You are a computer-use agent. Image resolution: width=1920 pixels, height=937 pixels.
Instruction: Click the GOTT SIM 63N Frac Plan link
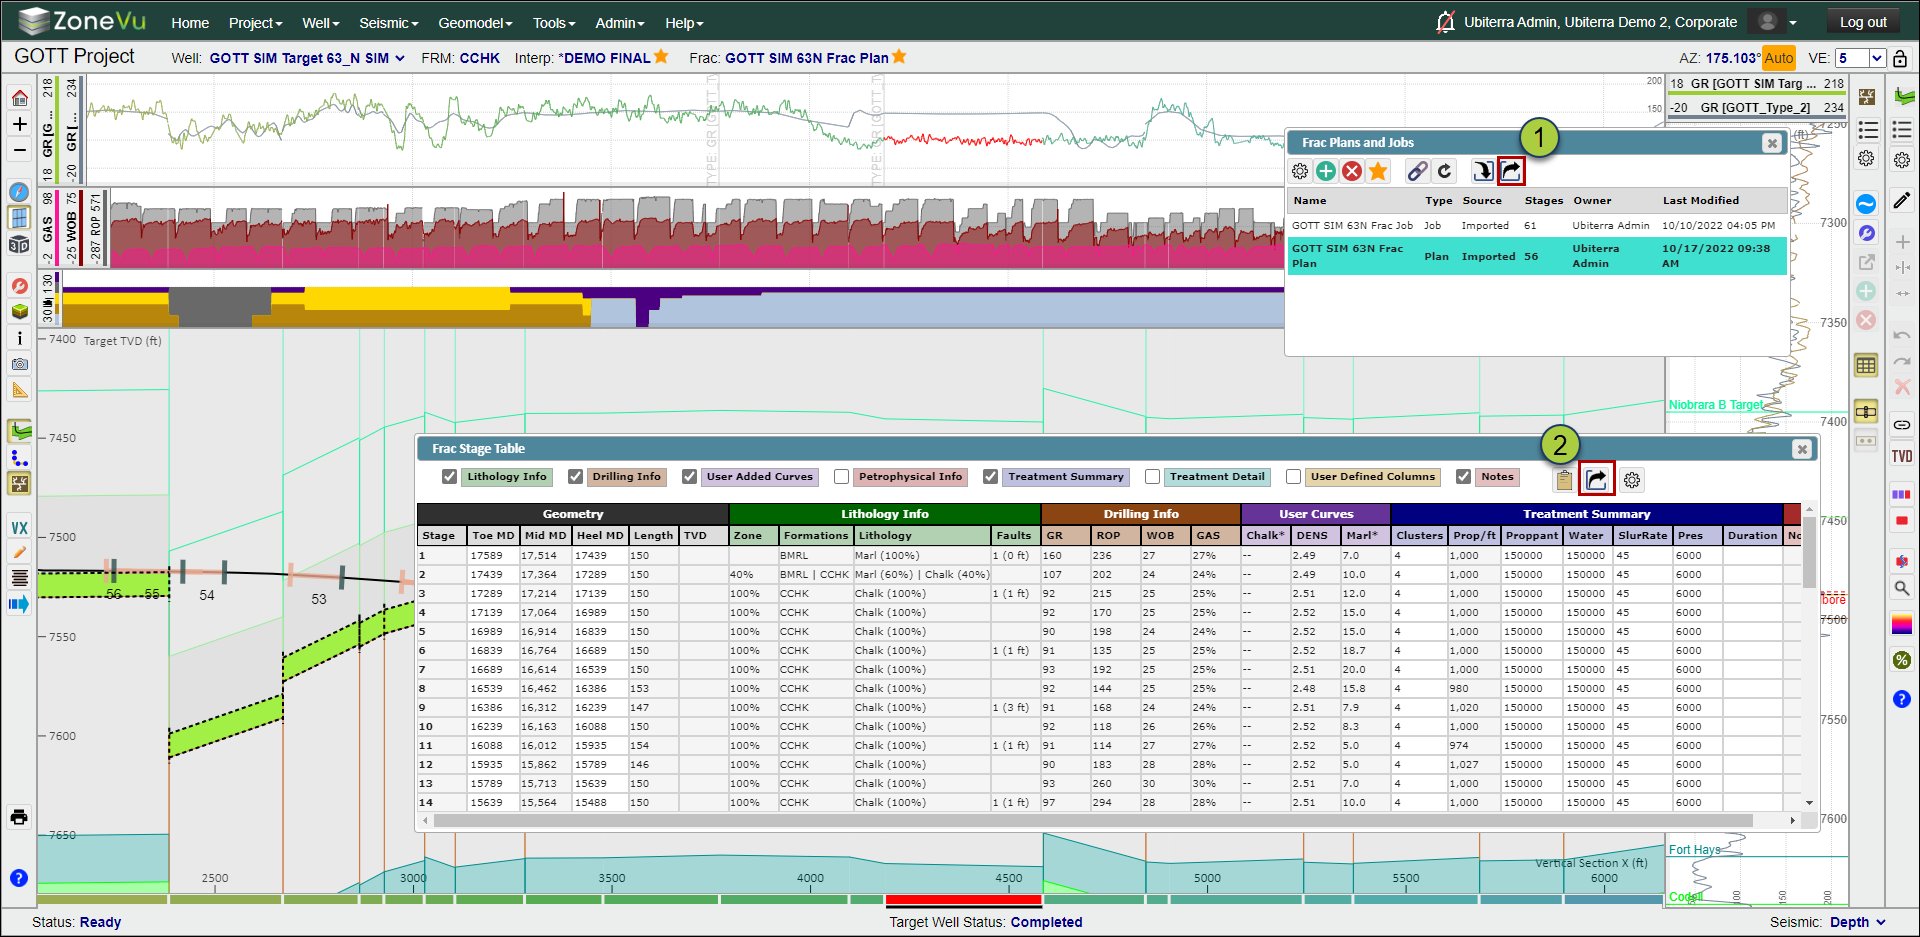click(806, 58)
